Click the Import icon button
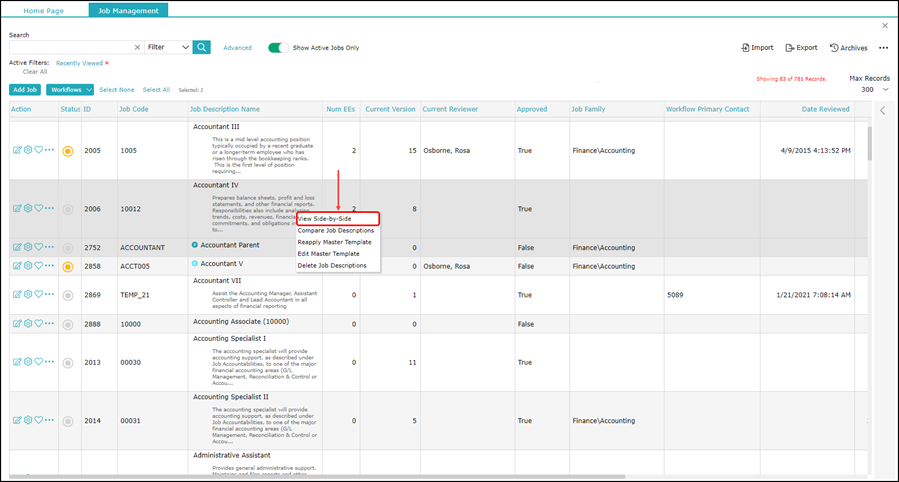Screen dimensions: 899x482 point(757,47)
